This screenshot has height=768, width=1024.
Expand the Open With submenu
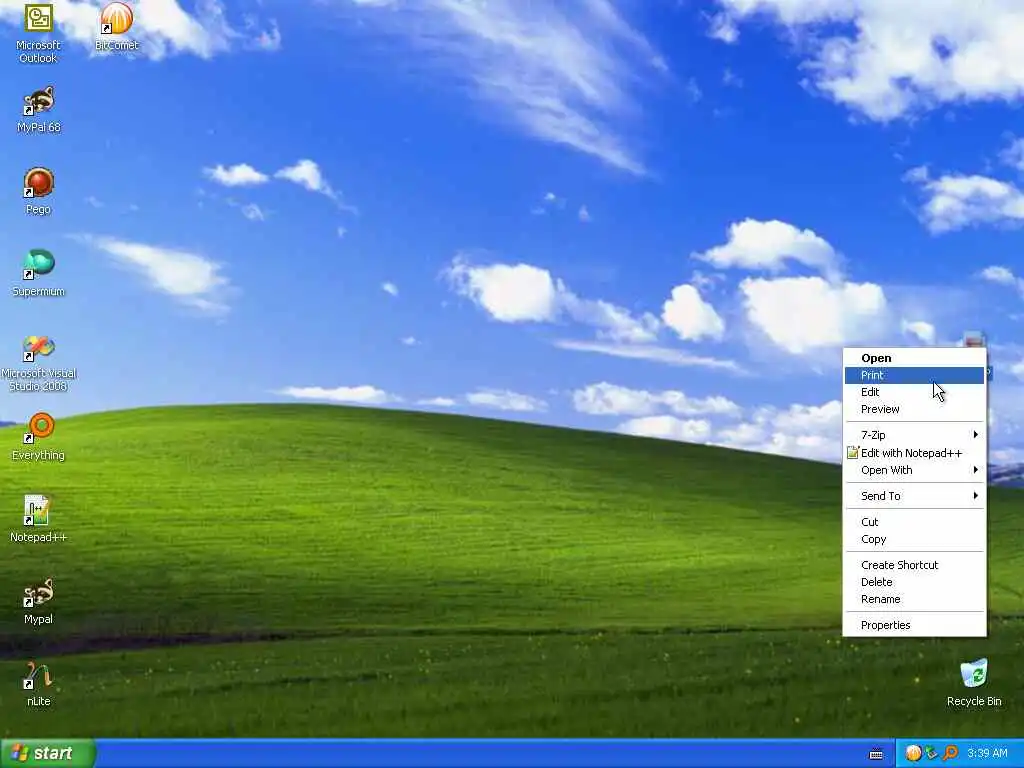click(914, 470)
